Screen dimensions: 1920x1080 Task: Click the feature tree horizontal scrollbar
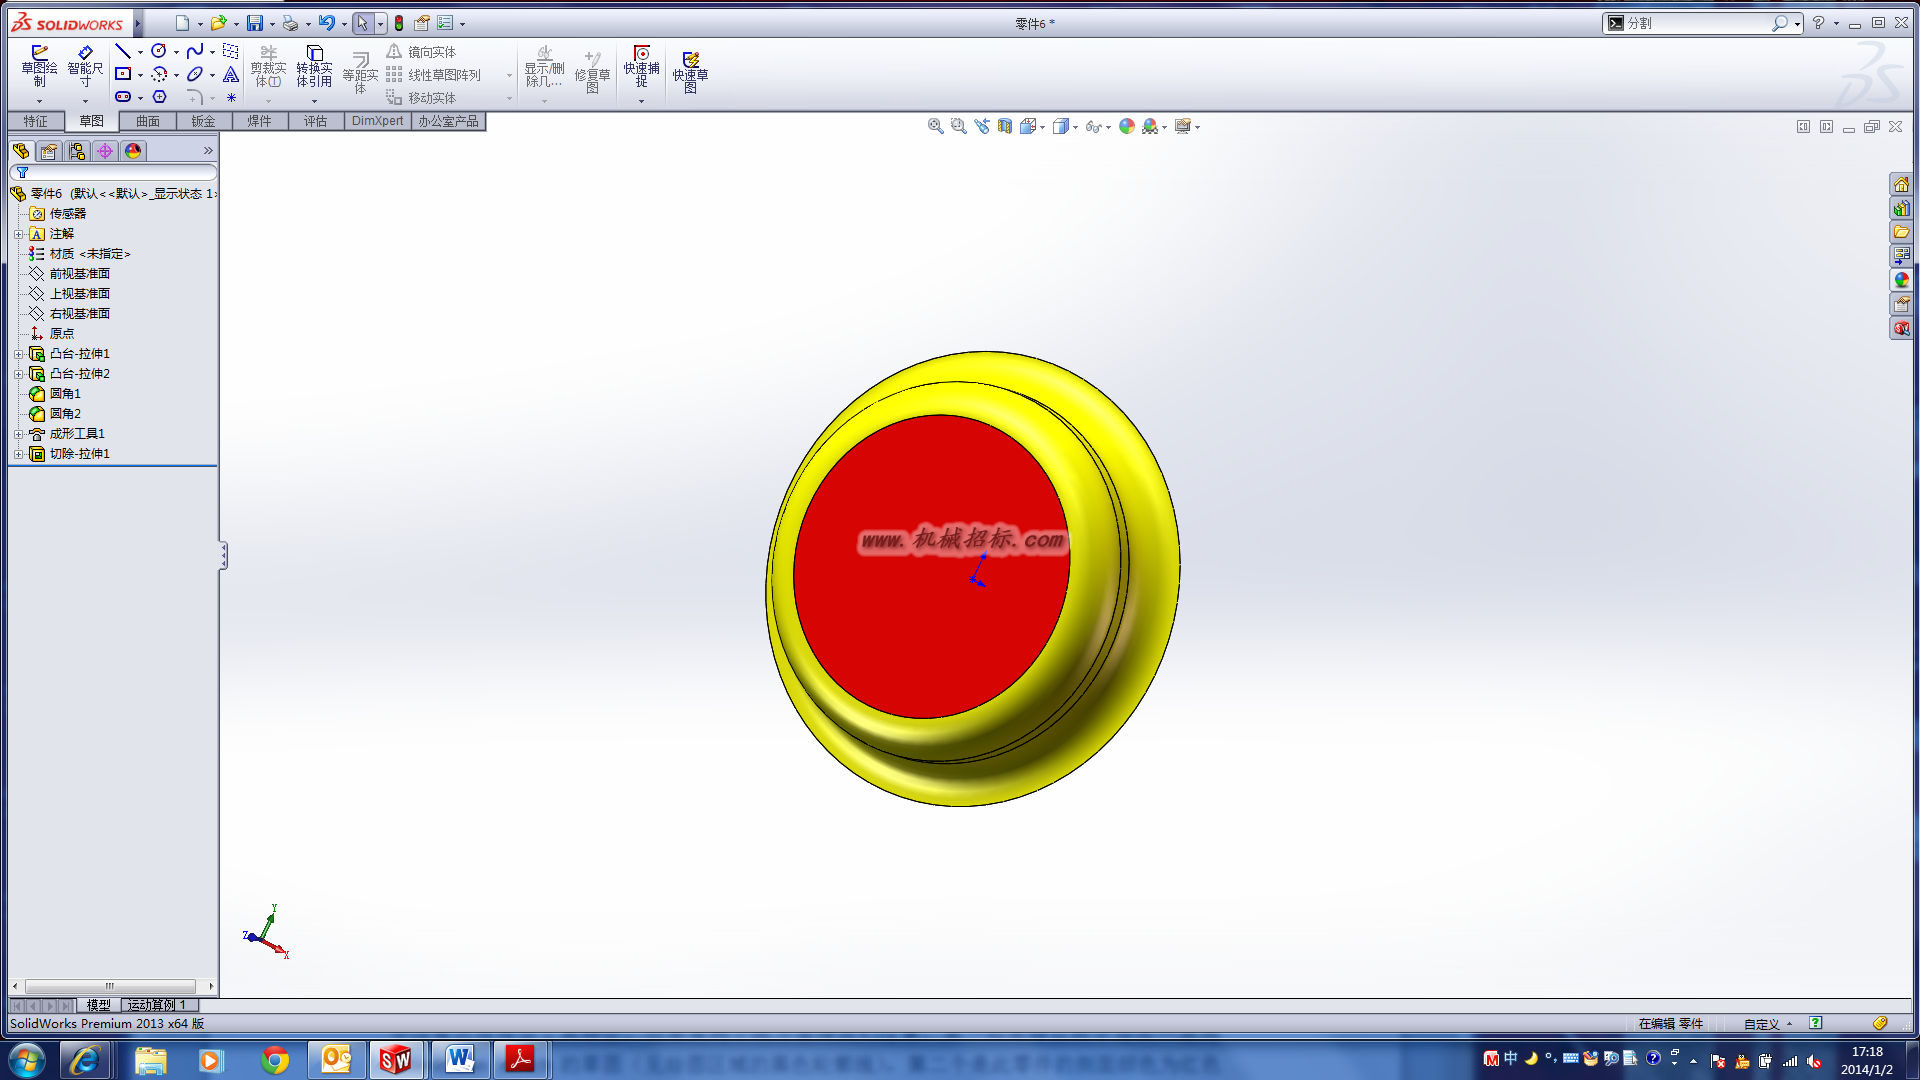(110, 986)
